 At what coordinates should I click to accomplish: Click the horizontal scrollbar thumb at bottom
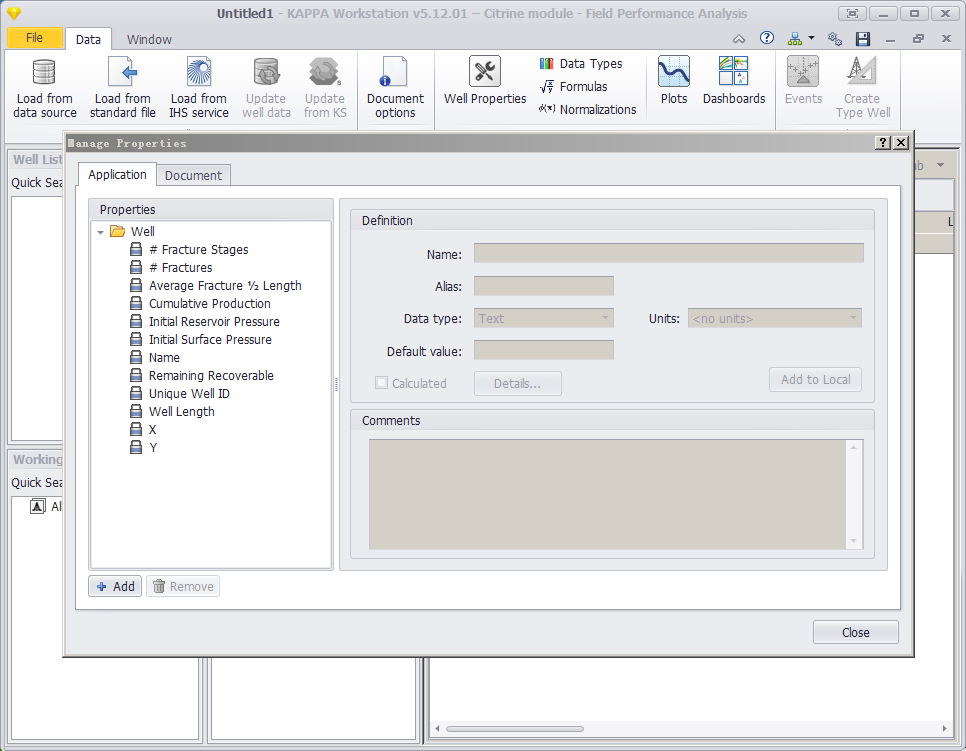click(x=514, y=729)
